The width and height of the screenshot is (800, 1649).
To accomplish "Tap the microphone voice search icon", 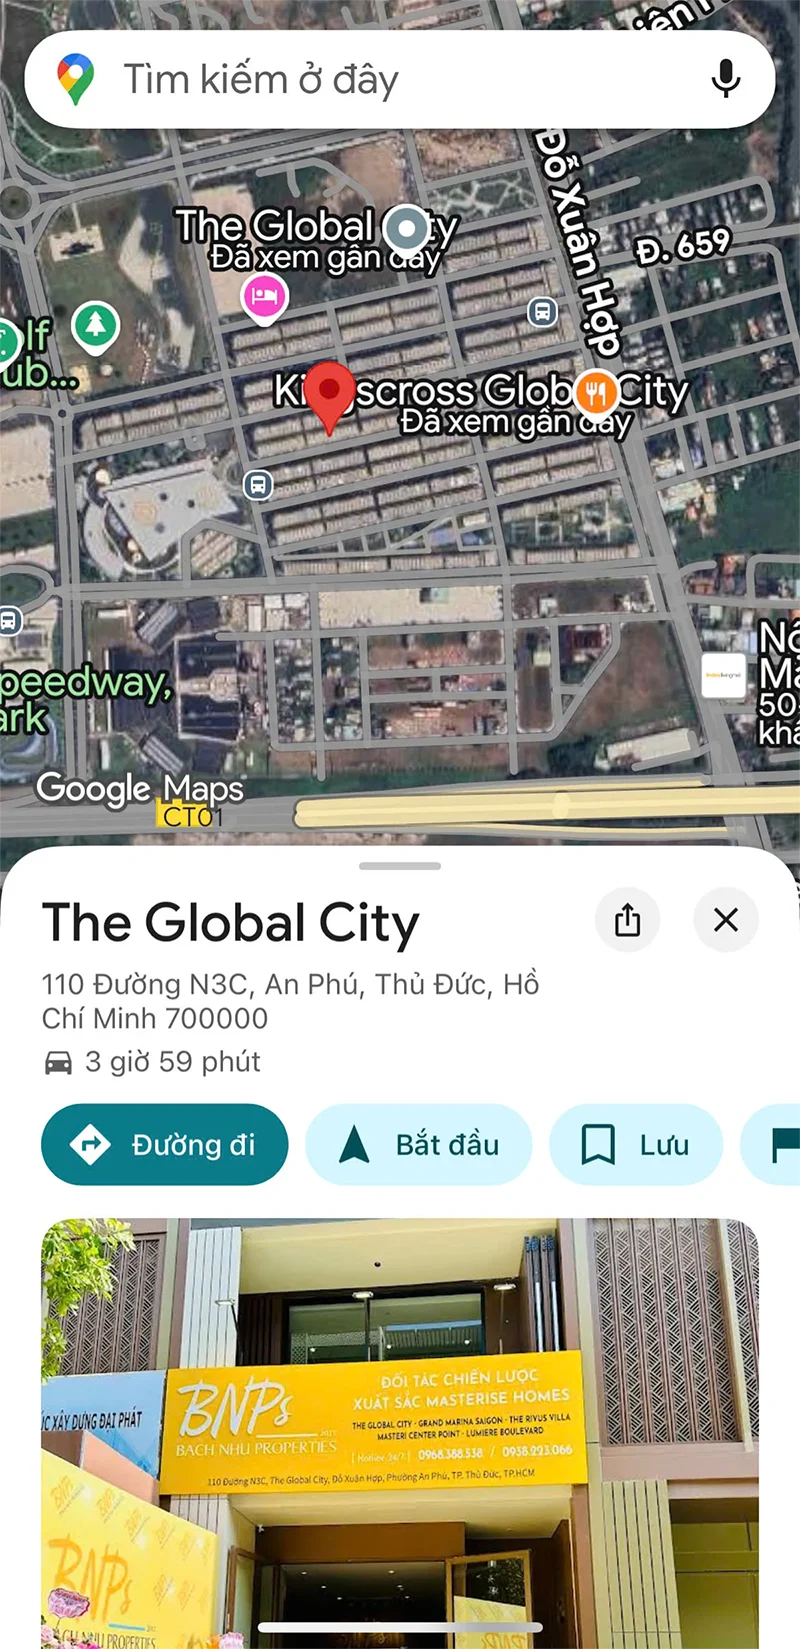I will (725, 79).
